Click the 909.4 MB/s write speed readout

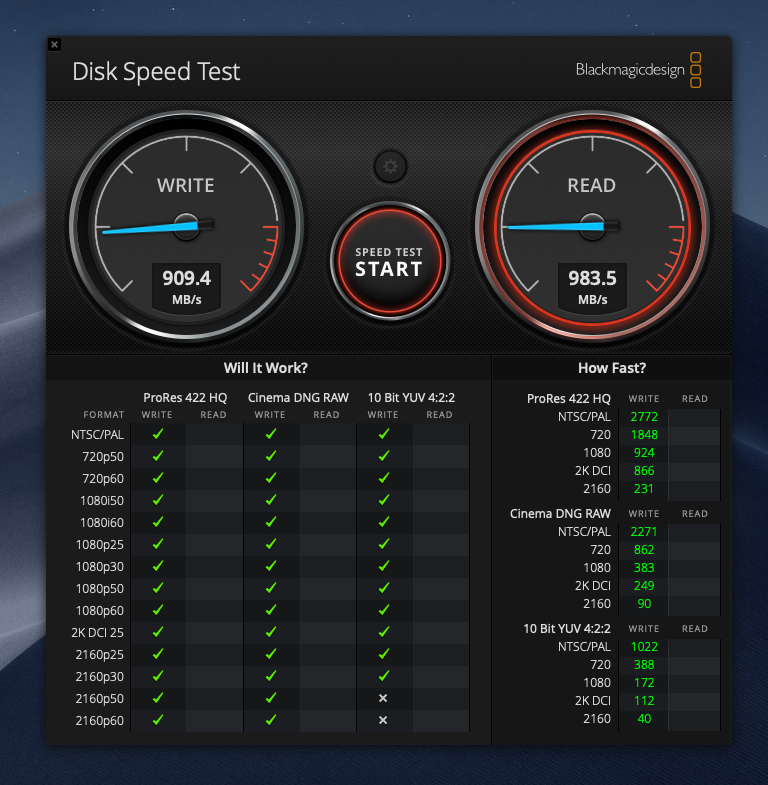coord(187,287)
